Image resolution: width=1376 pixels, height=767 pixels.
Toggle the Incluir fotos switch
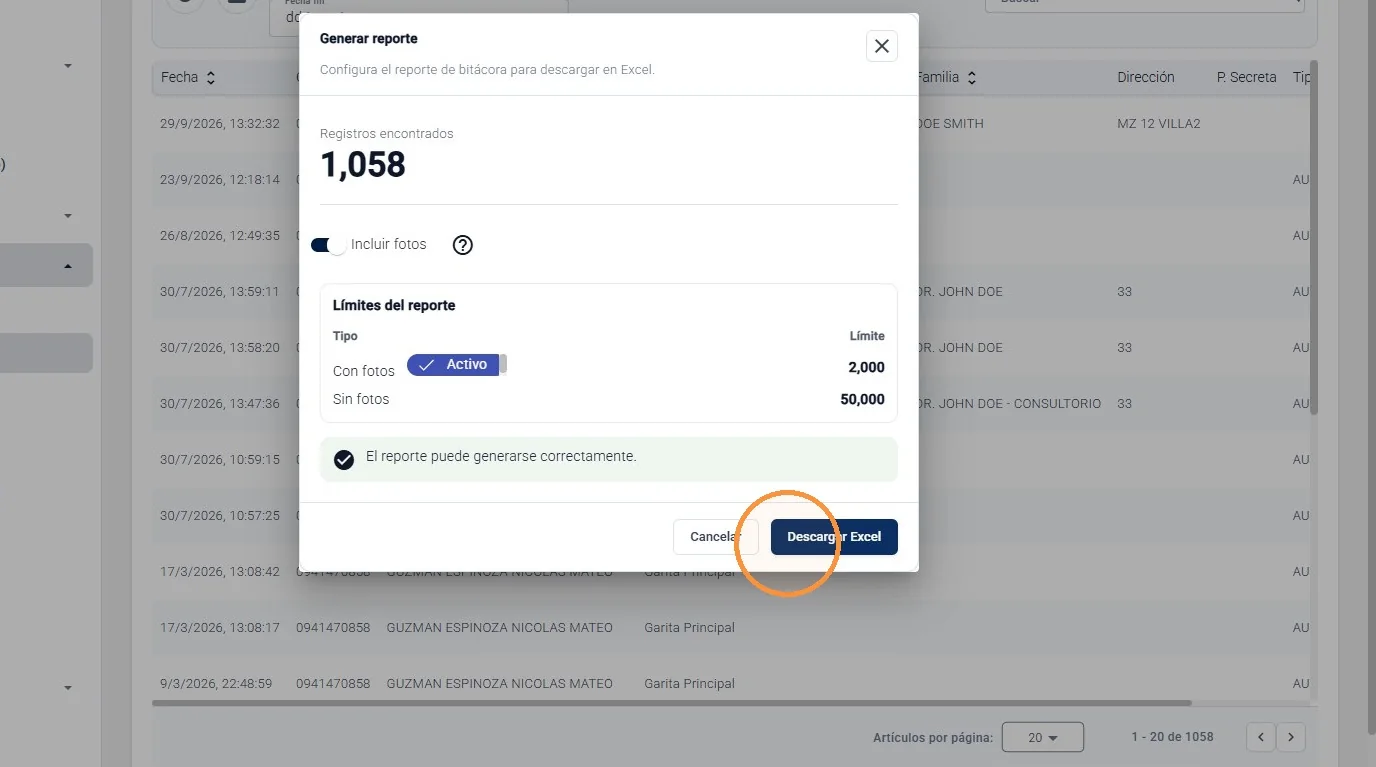[328, 245]
